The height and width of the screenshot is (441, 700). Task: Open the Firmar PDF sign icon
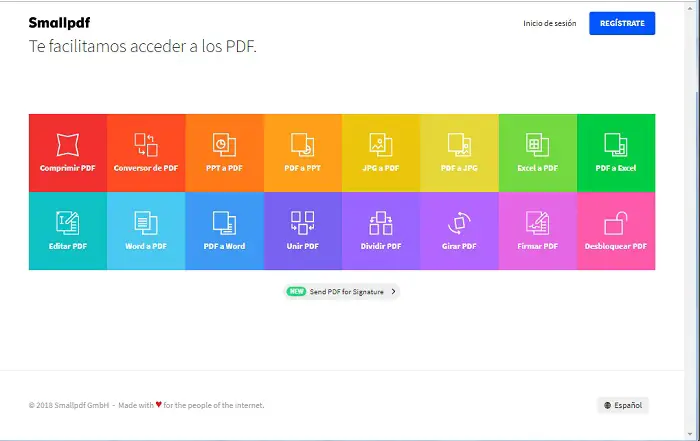538,223
